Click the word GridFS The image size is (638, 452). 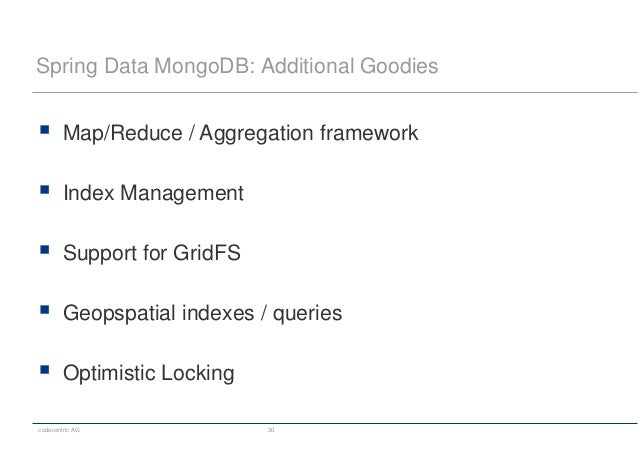click(207, 253)
